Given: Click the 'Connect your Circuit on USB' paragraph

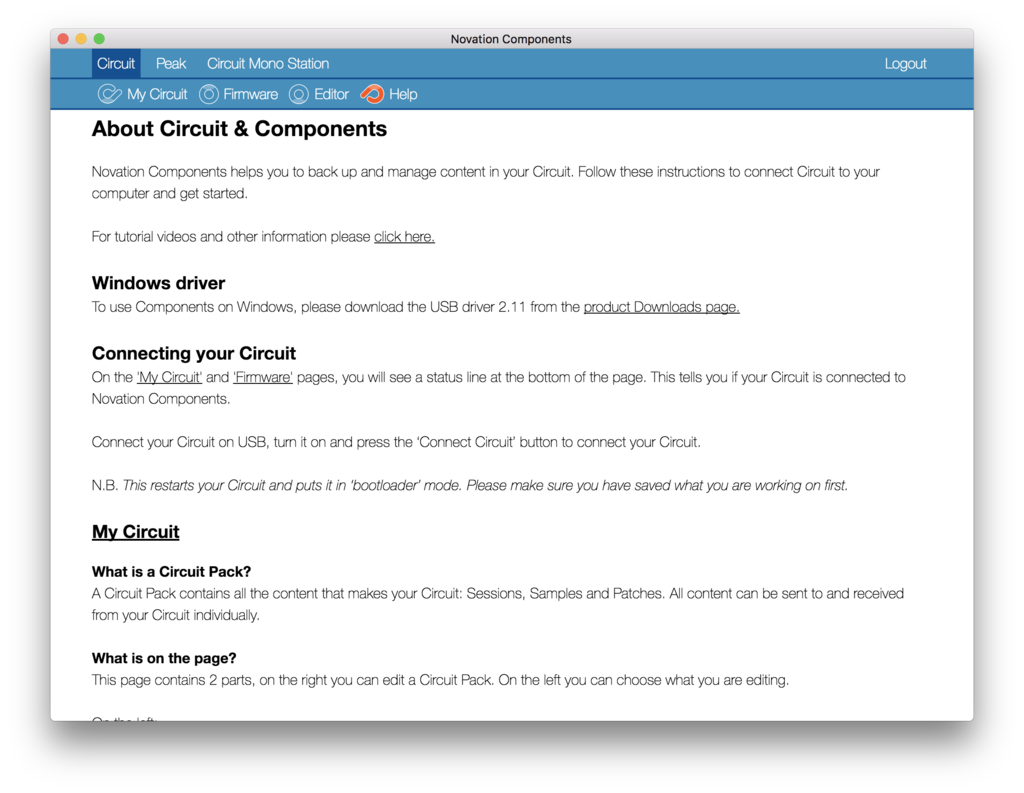Looking at the screenshot, I should (x=396, y=442).
